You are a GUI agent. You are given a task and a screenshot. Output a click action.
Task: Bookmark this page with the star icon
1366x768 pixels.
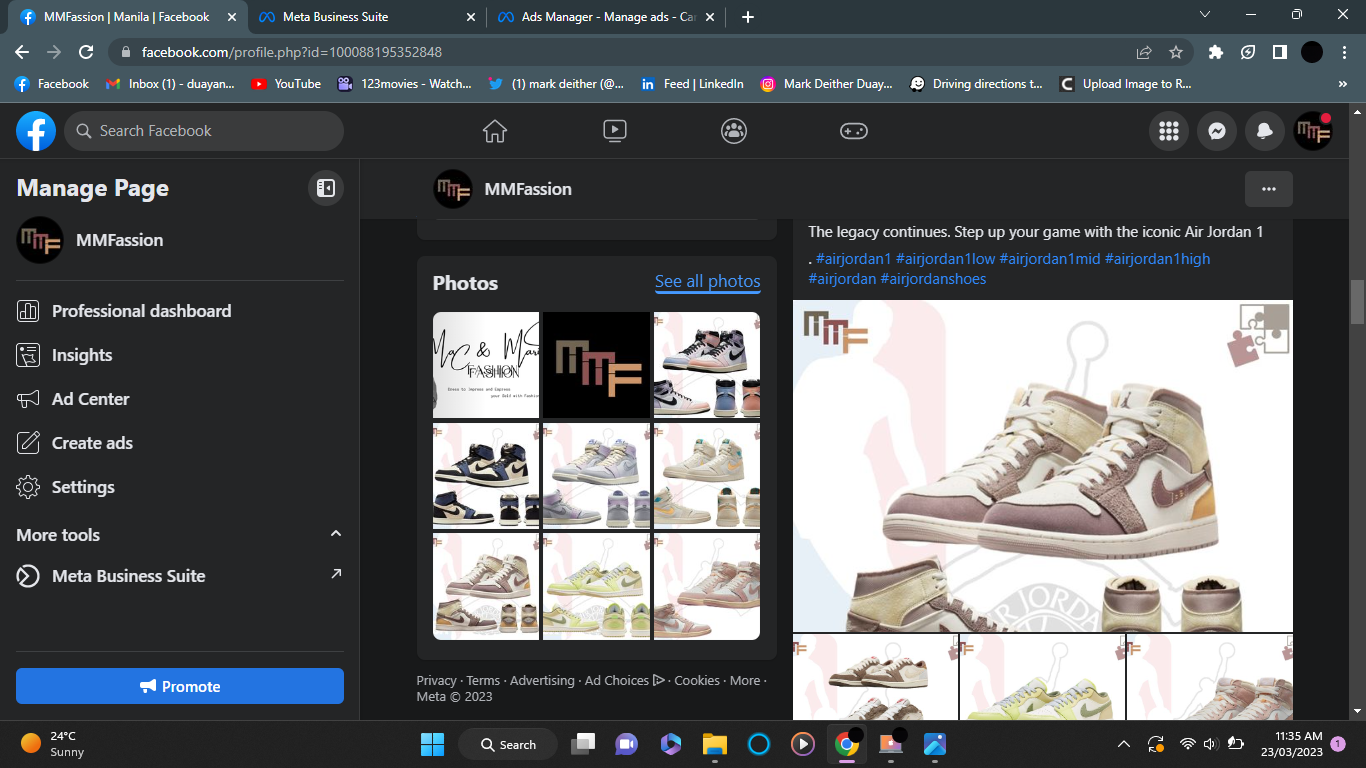1176,52
